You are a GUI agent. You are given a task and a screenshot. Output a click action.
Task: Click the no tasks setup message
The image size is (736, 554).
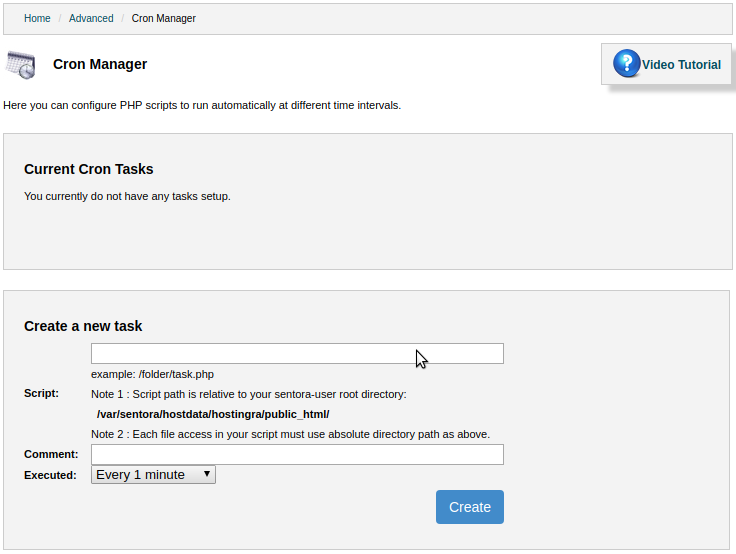127,196
